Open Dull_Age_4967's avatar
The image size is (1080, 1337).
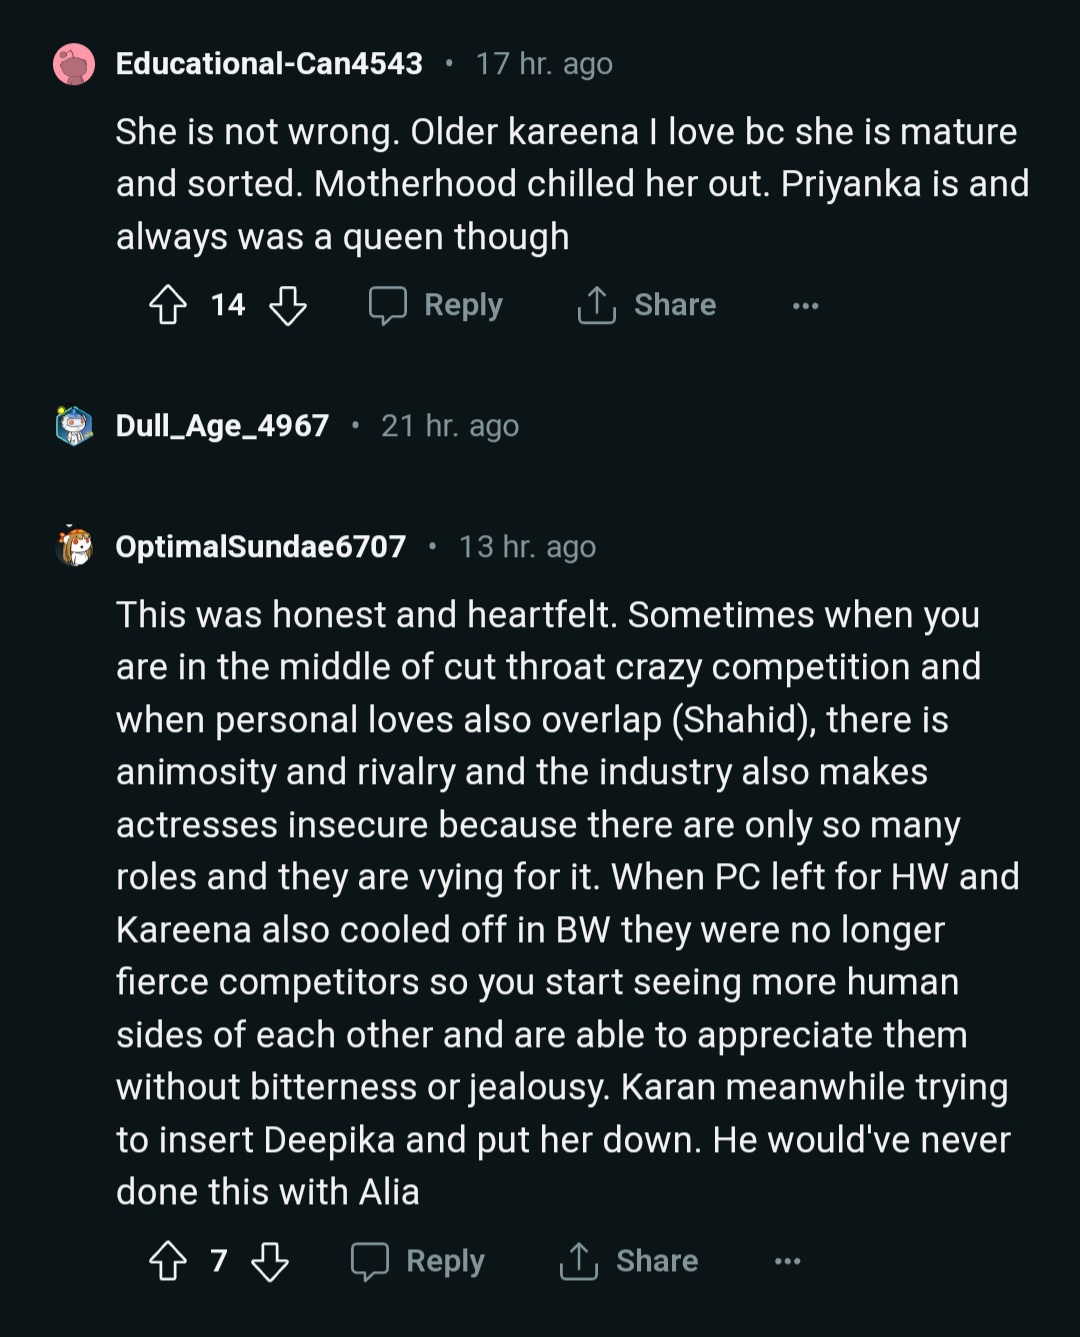point(74,426)
